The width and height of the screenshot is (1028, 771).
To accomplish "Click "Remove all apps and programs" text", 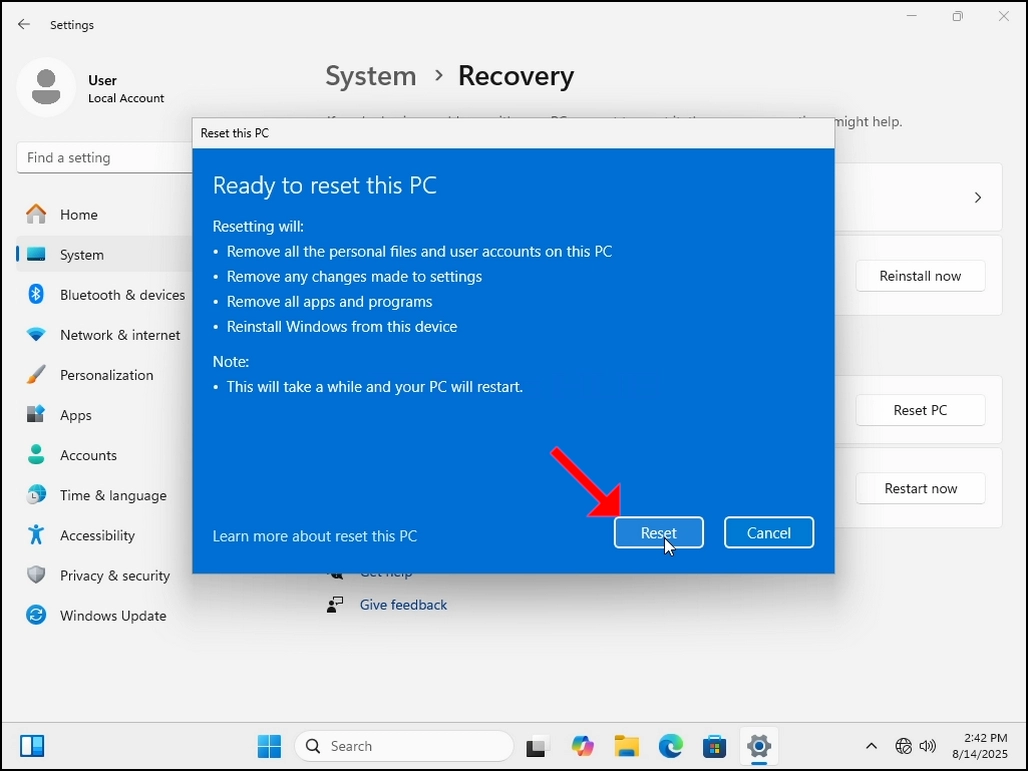I will (329, 302).
